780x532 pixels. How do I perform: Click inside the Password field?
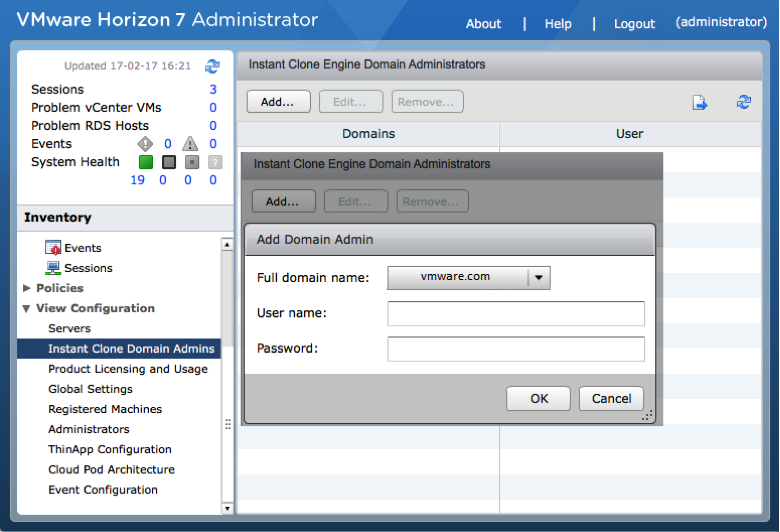(x=516, y=349)
